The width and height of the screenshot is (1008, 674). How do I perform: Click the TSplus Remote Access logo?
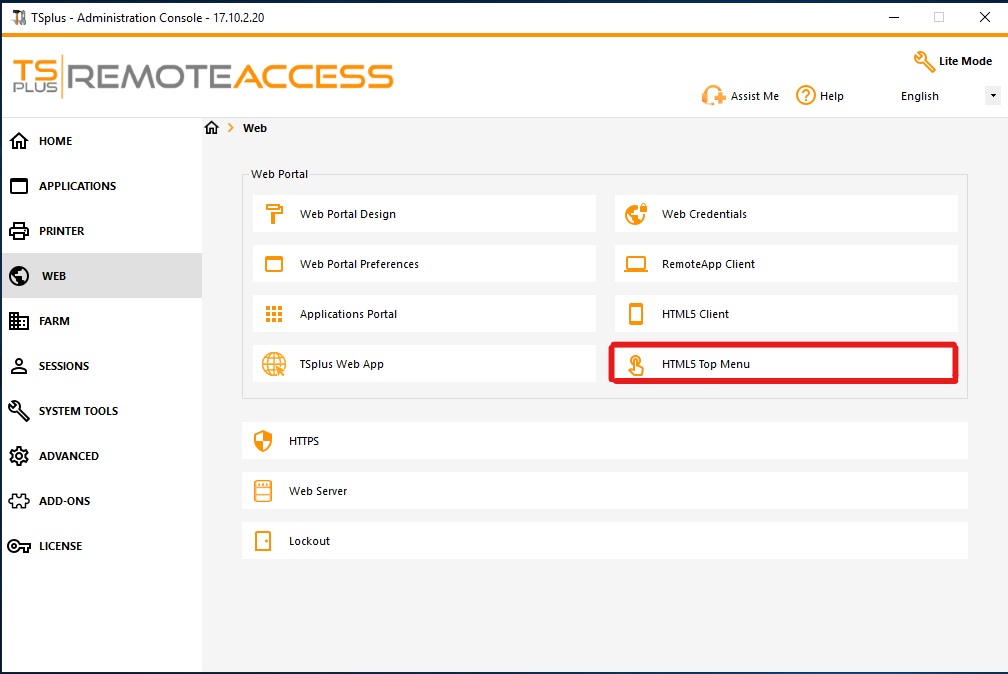[203, 77]
